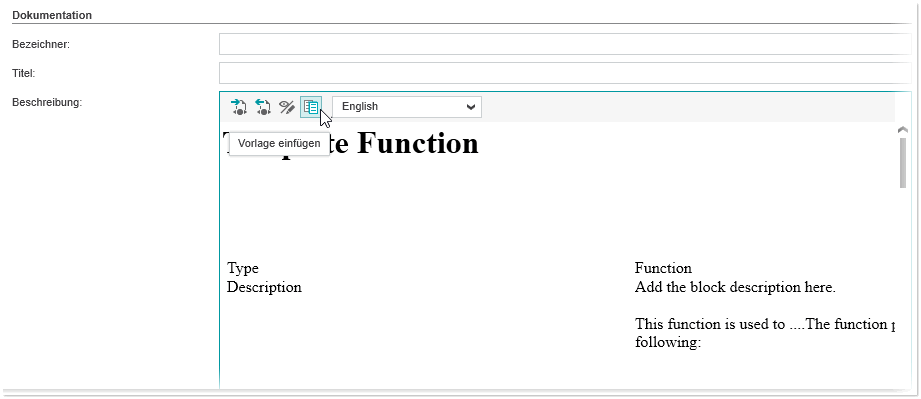Click the "following:" text line

[668, 342]
